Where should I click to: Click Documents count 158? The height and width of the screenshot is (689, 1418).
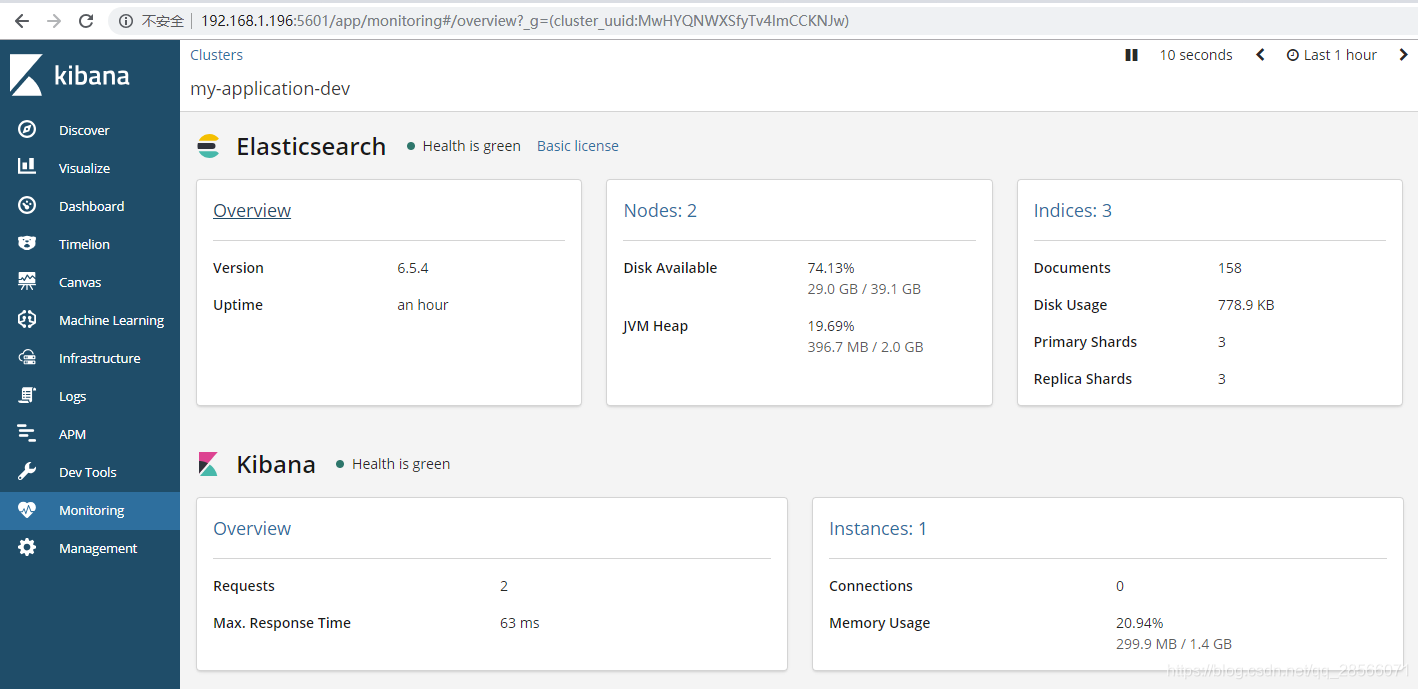1230,268
